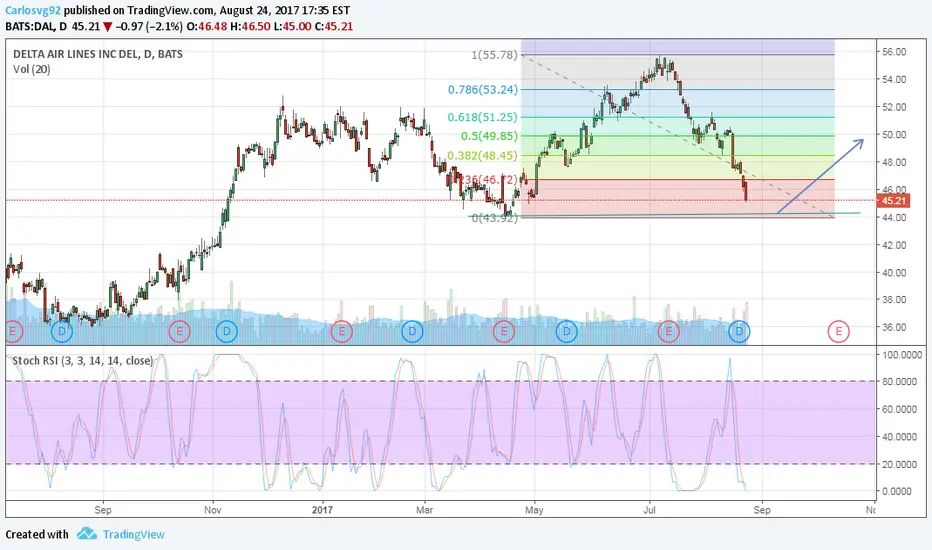The image size is (932, 550).
Task: Click the red 45.21 current price tag
Action: pyautogui.click(x=893, y=200)
